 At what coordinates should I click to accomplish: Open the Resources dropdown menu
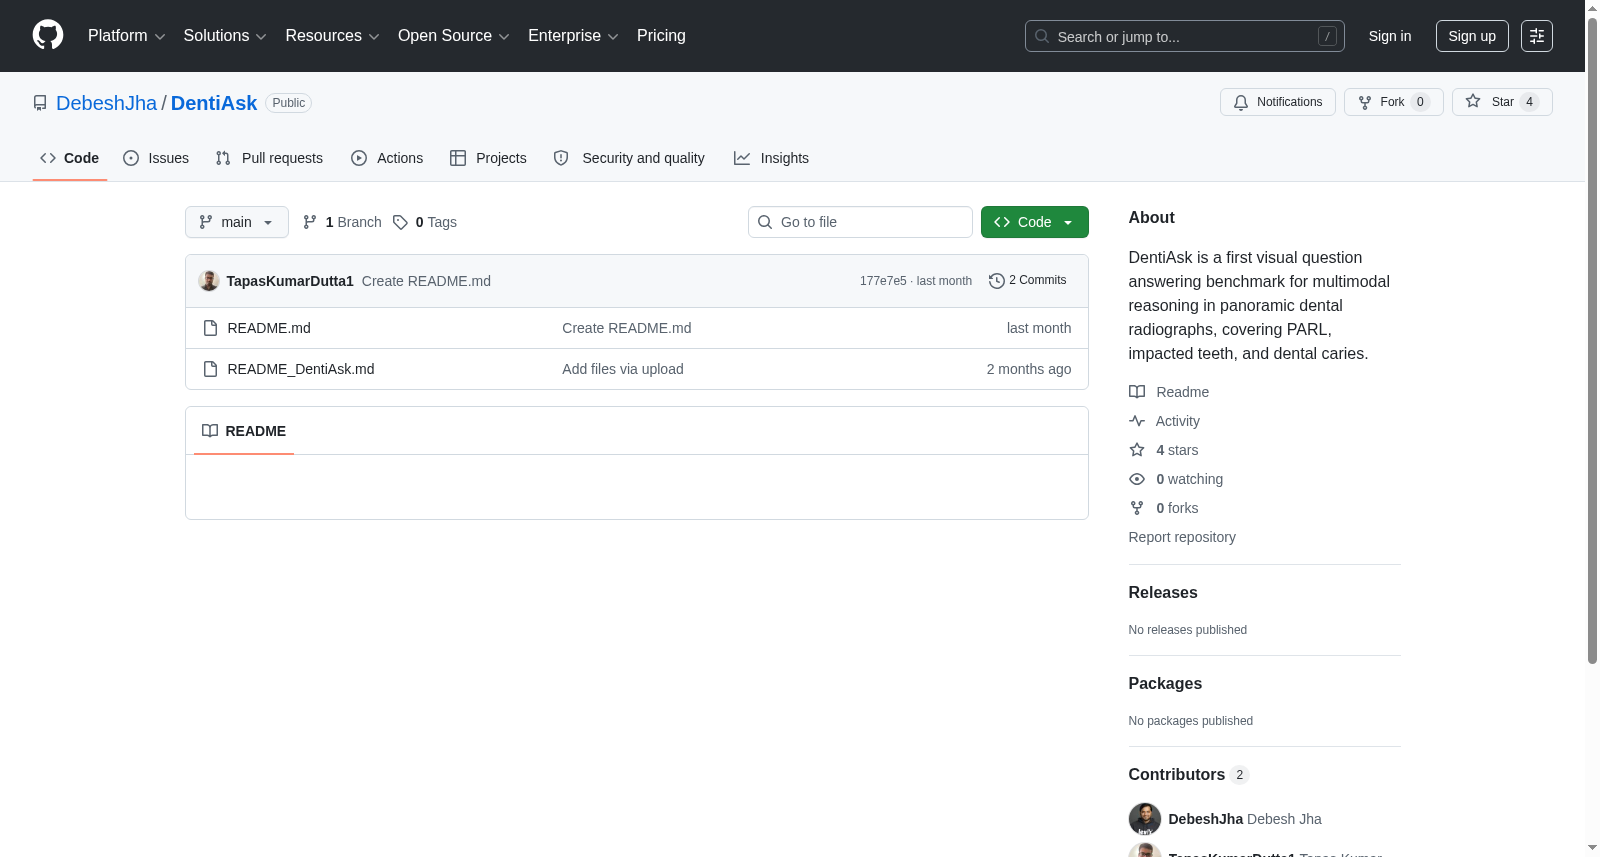(x=332, y=36)
